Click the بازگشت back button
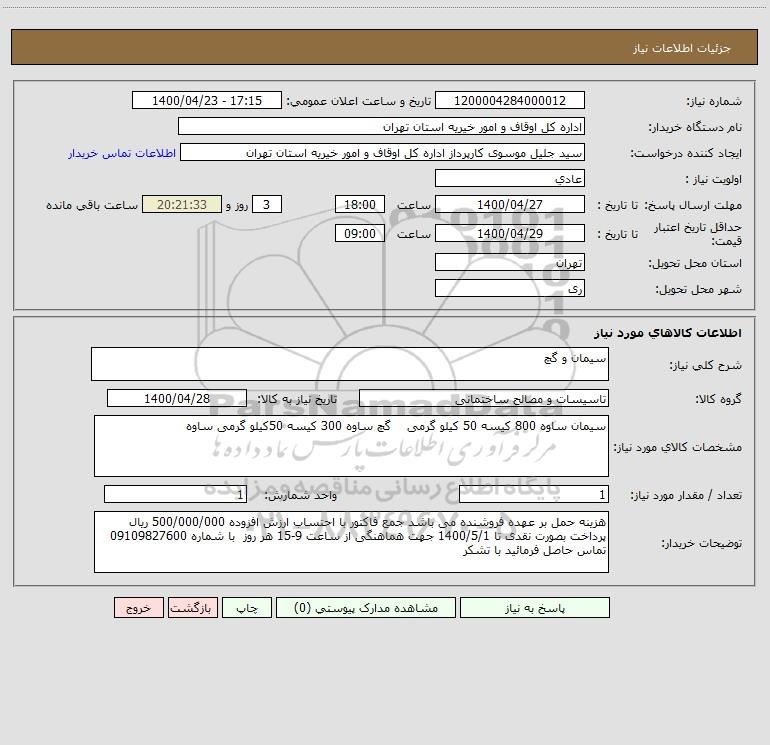 tap(192, 607)
